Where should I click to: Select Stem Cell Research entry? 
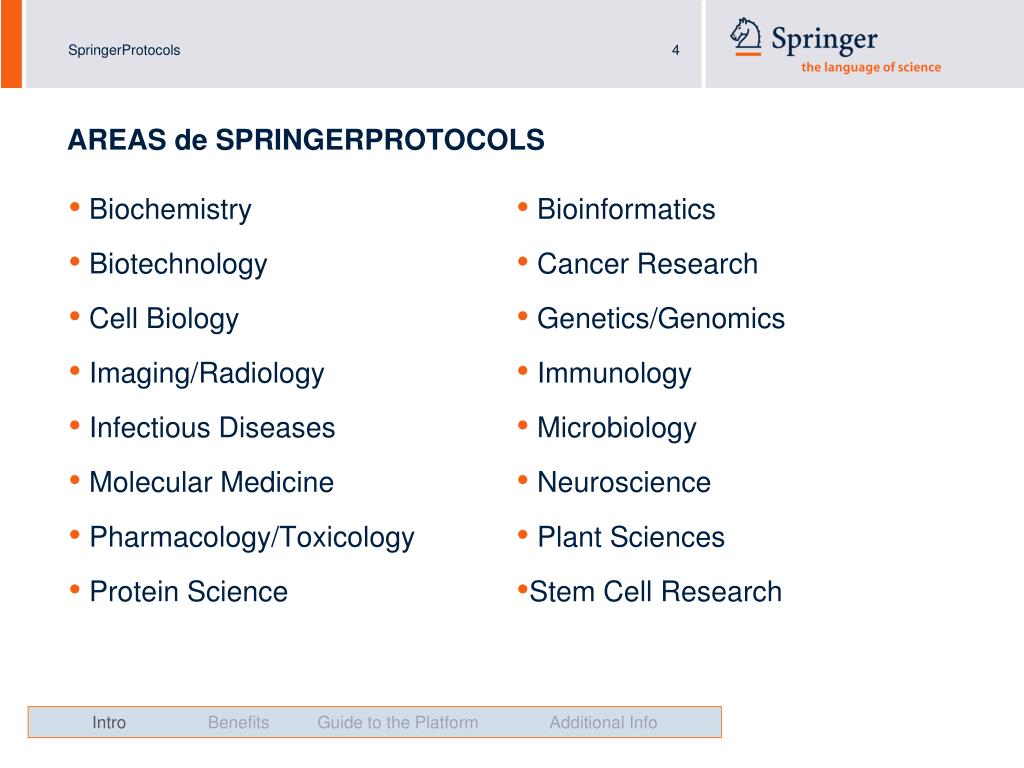[x=655, y=592]
